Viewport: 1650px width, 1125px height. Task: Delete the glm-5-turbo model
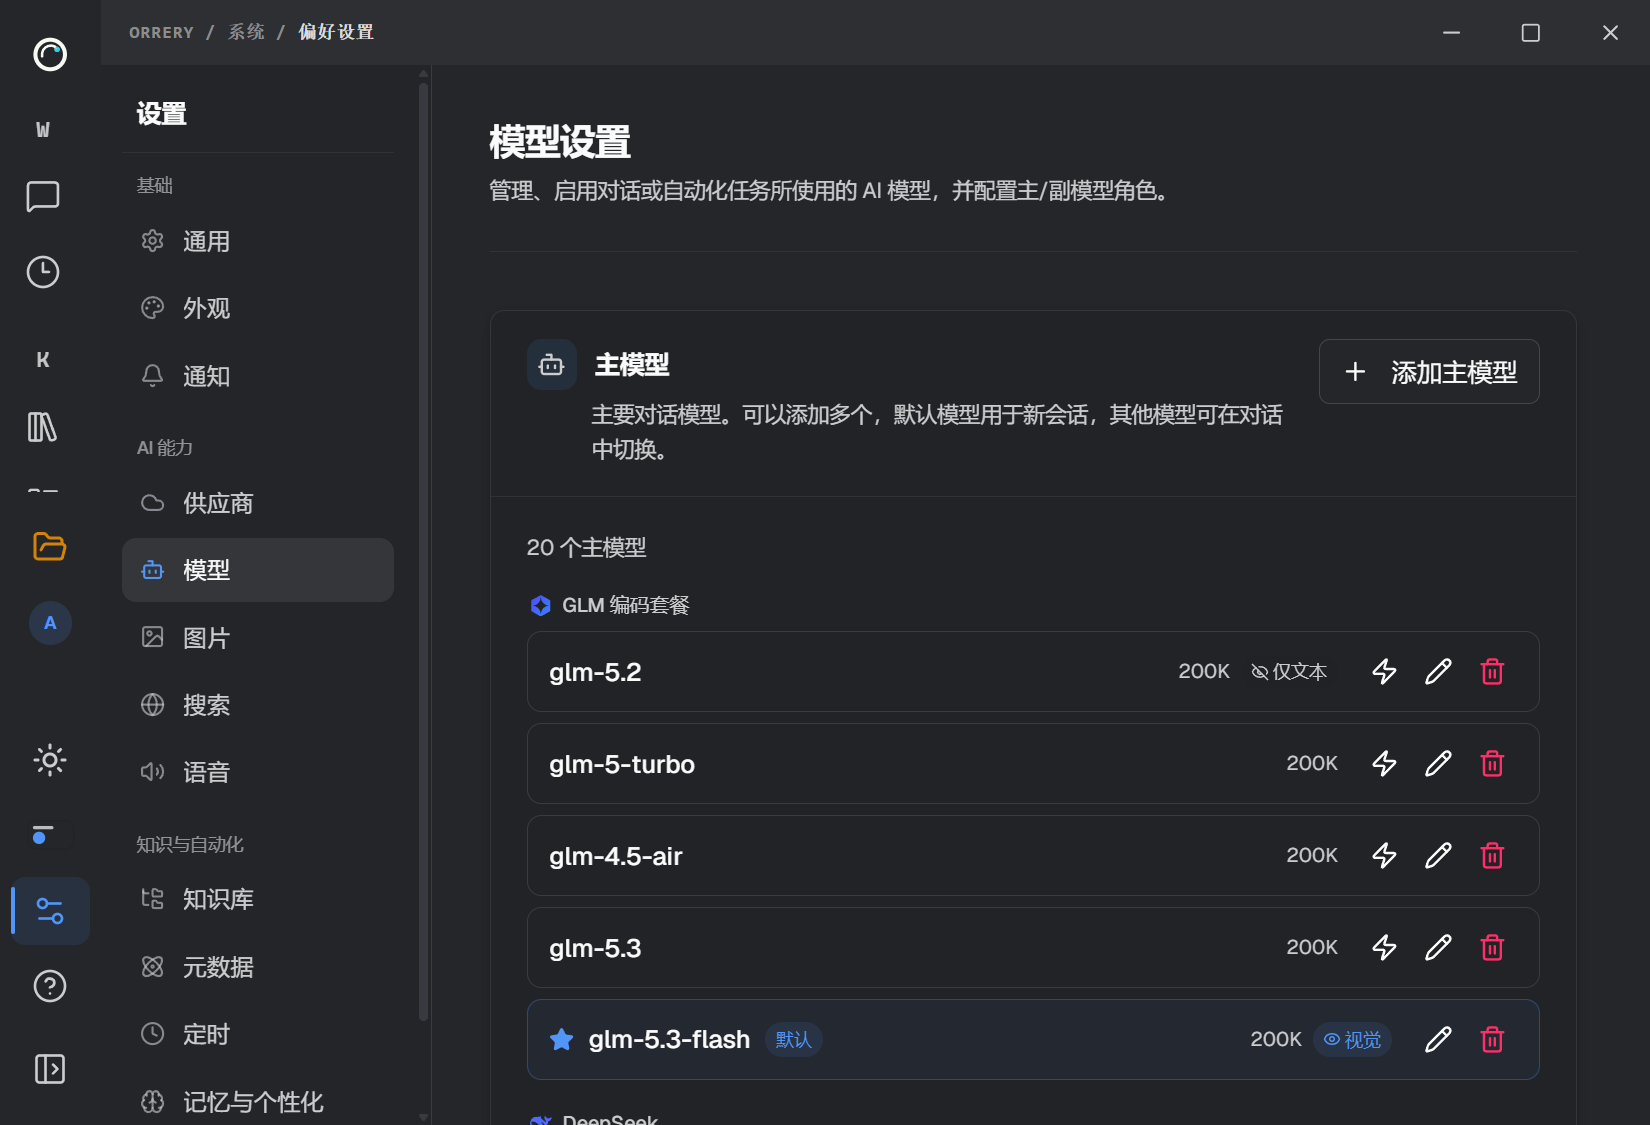pyautogui.click(x=1492, y=763)
